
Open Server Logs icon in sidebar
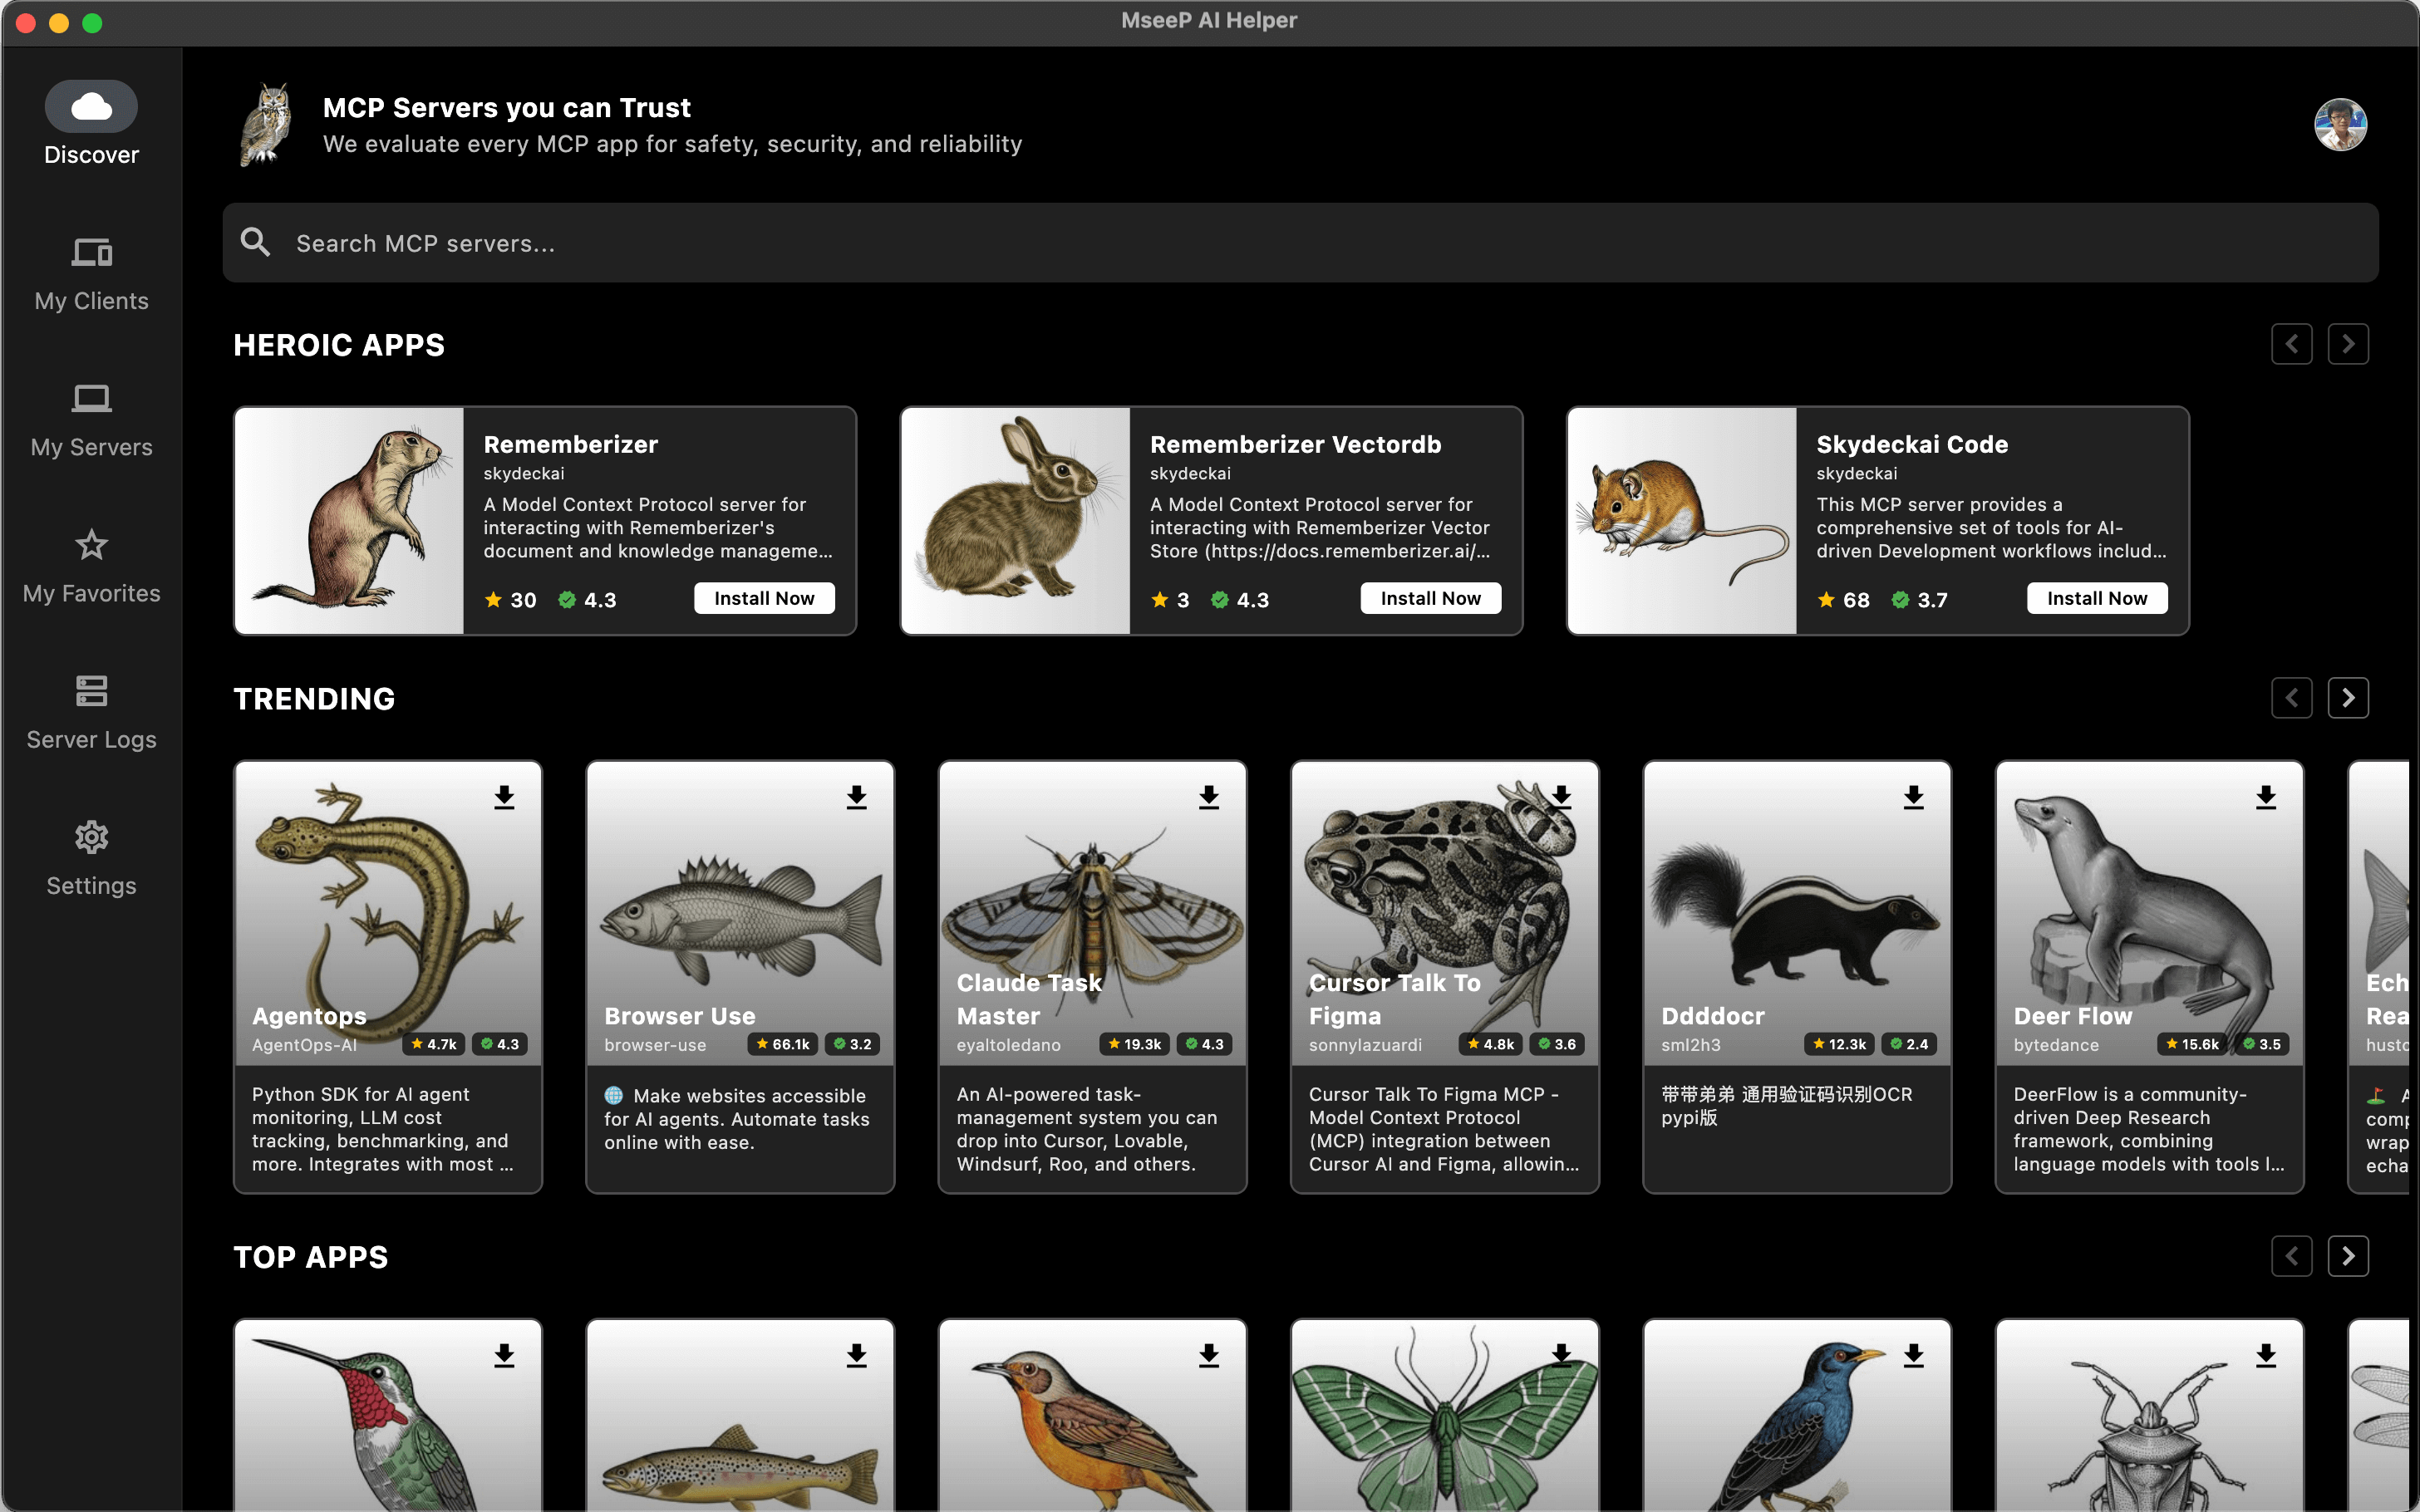pyautogui.click(x=91, y=690)
